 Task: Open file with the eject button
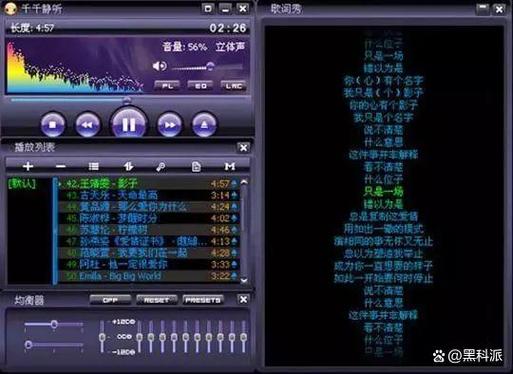[204, 125]
